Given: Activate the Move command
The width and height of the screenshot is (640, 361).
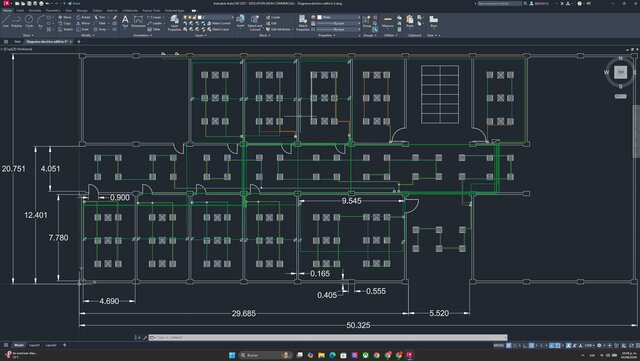Looking at the screenshot, I should click(64, 17).
